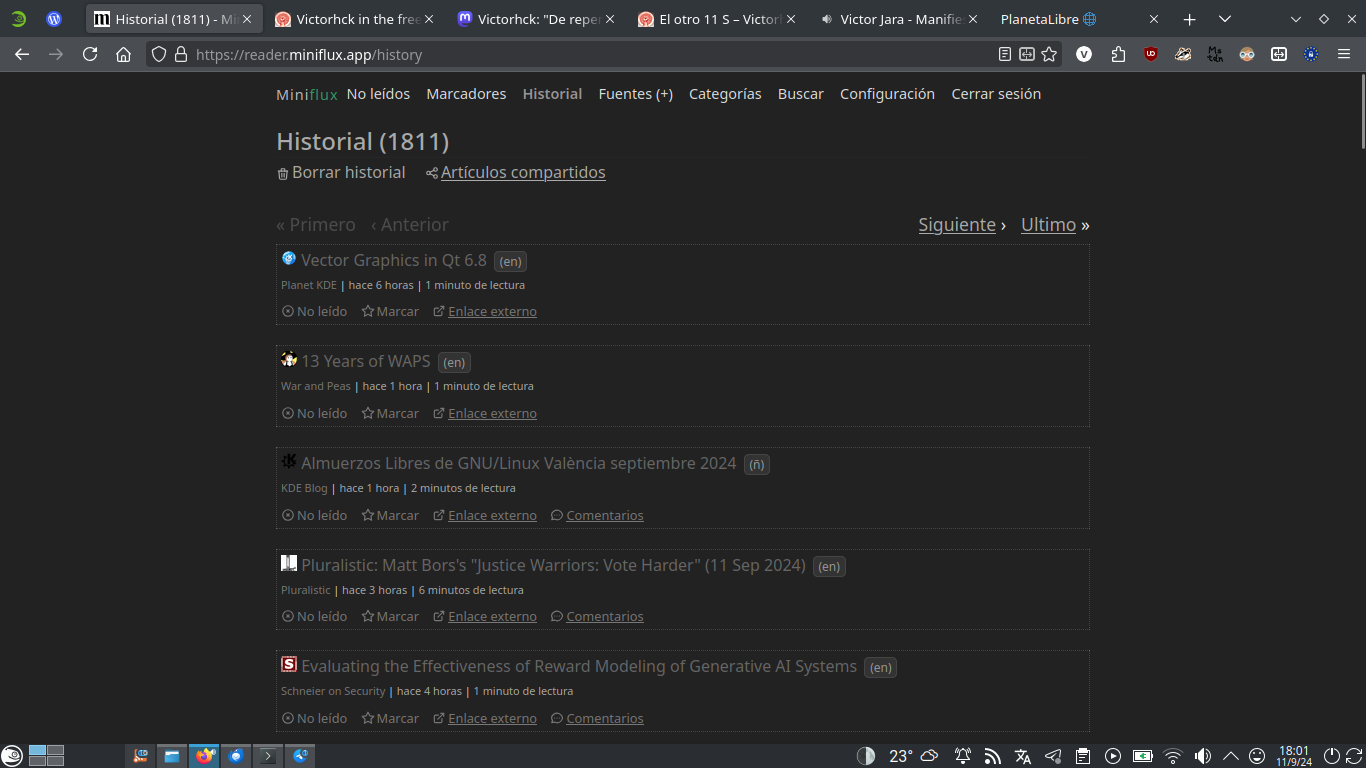Open the openSUSE application launcher
Viewport: 1366px width, 768px height.
click(x=12, y=756)
